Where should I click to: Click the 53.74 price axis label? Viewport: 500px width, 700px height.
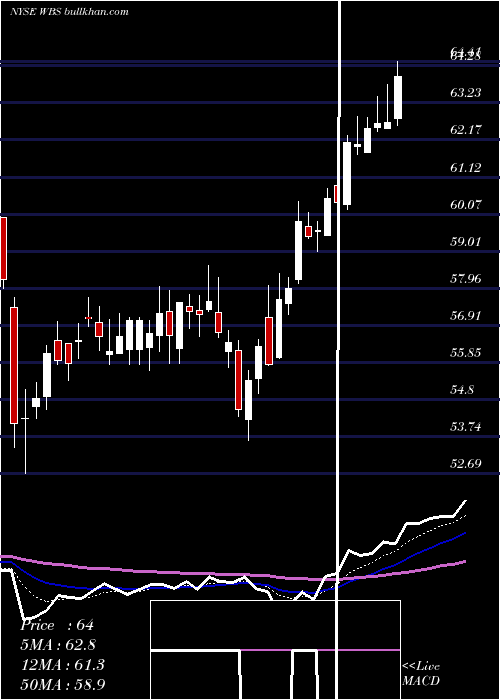(466, 427)
